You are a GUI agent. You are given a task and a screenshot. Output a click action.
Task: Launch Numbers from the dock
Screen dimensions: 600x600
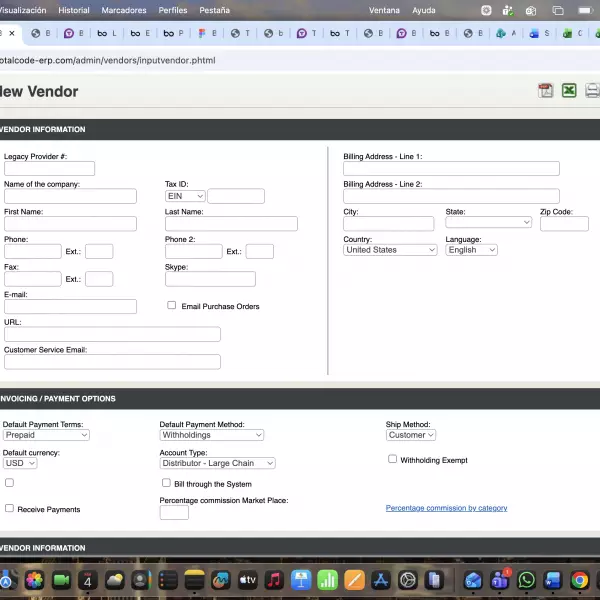coord(328,580)
